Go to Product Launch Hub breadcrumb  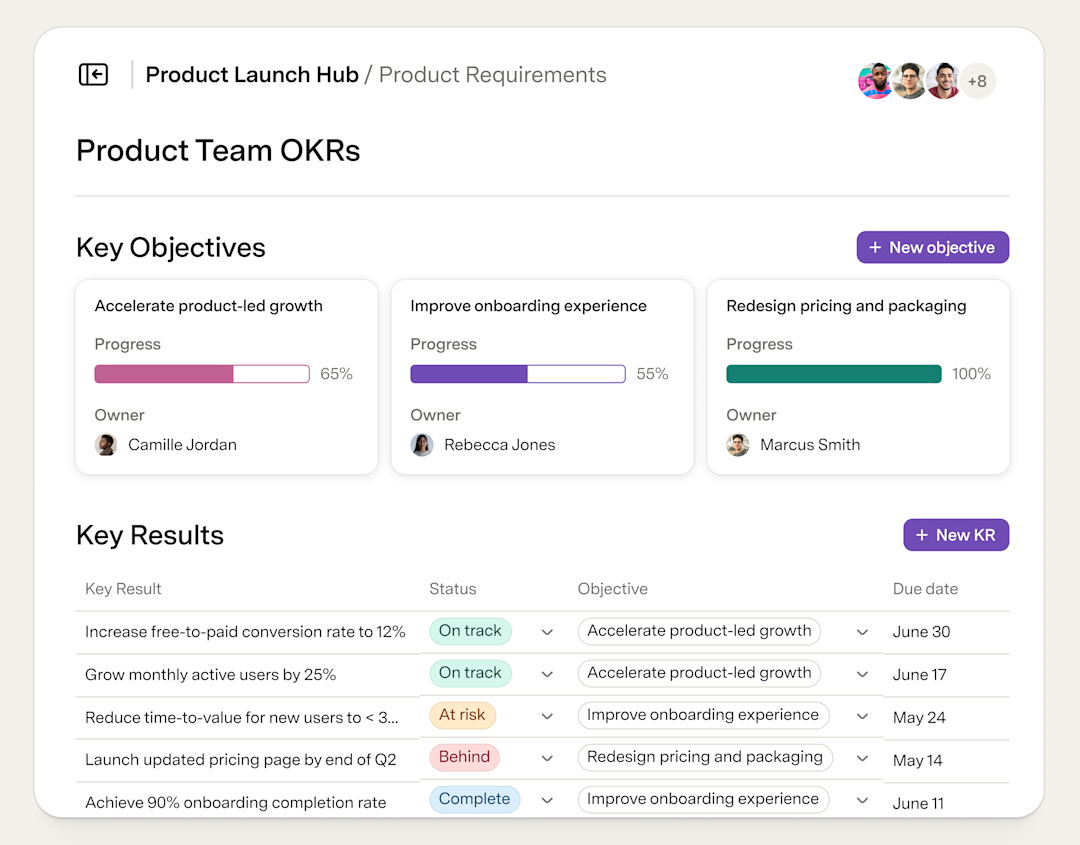252,74
